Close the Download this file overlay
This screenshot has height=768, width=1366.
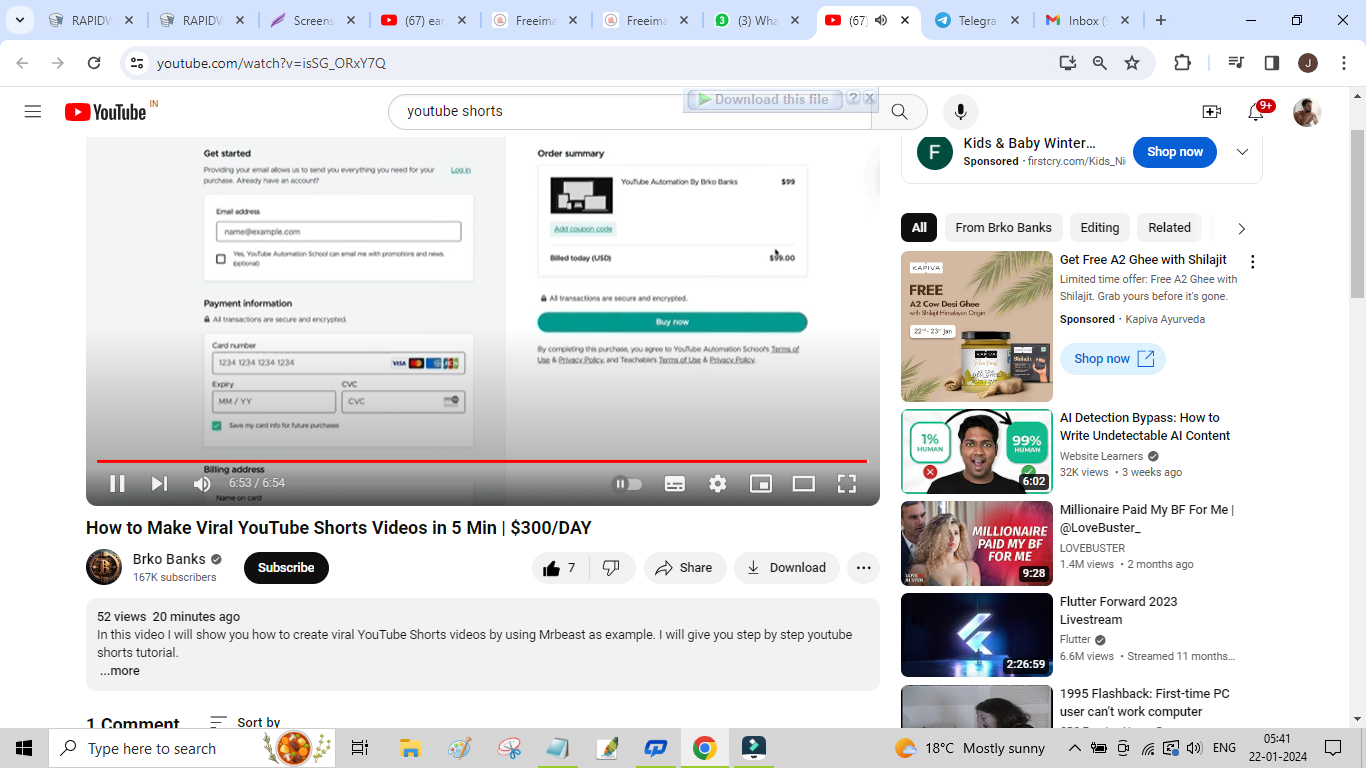pyautogui.click(x=870, y=99)
